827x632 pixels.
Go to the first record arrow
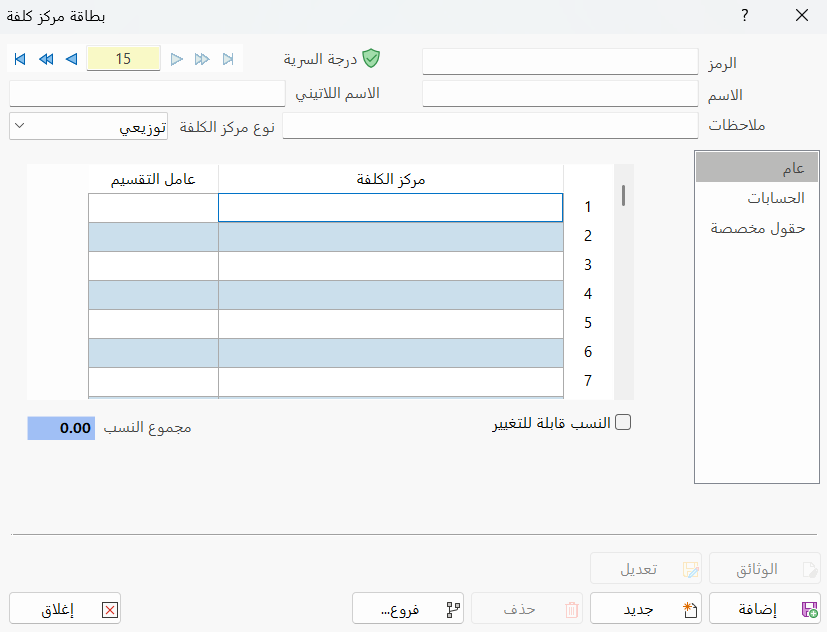(20, 59)
